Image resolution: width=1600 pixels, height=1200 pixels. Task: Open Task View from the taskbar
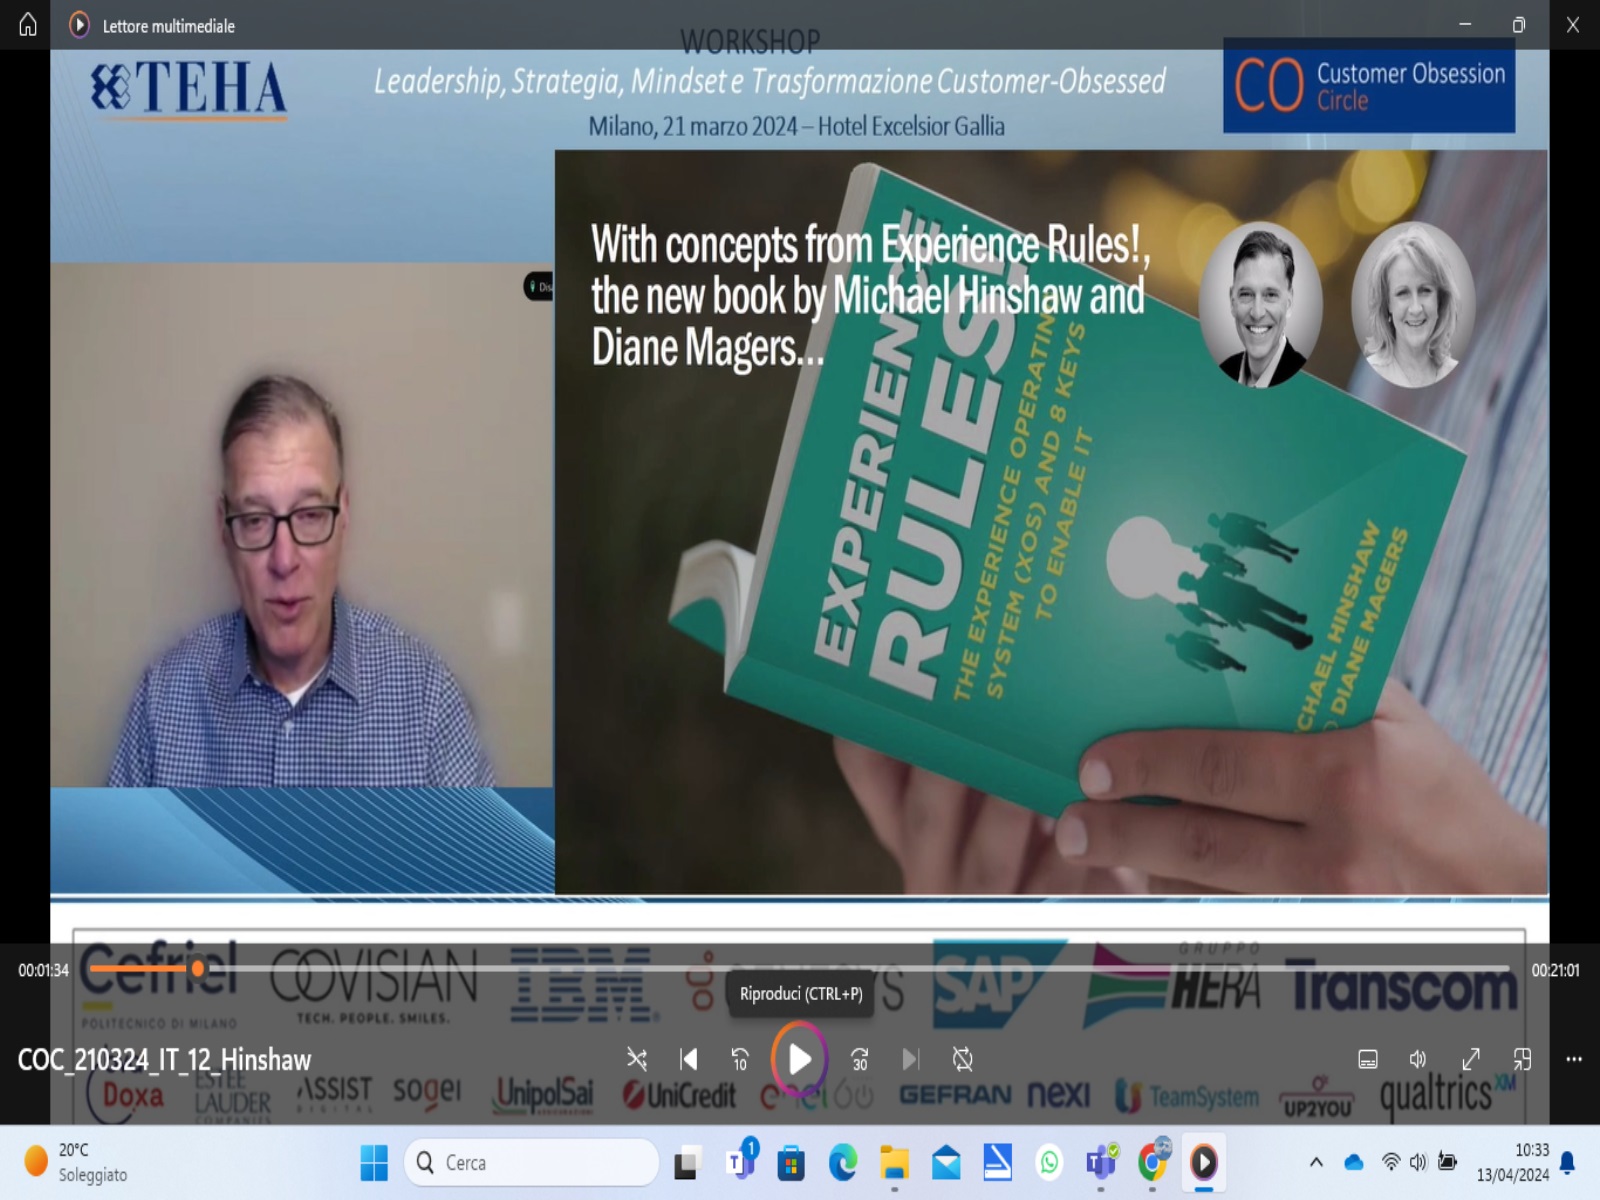click(686, 1163)
